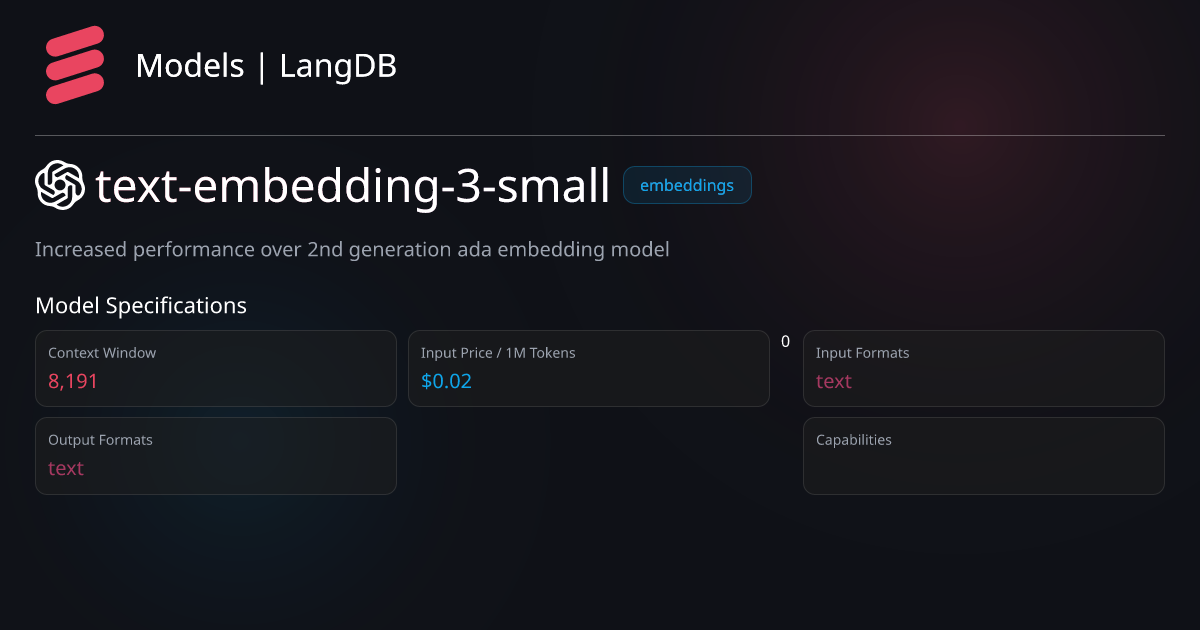1200x630 pixels.
Task: Select the empty Capabilities card
Action: click(984, 456)
